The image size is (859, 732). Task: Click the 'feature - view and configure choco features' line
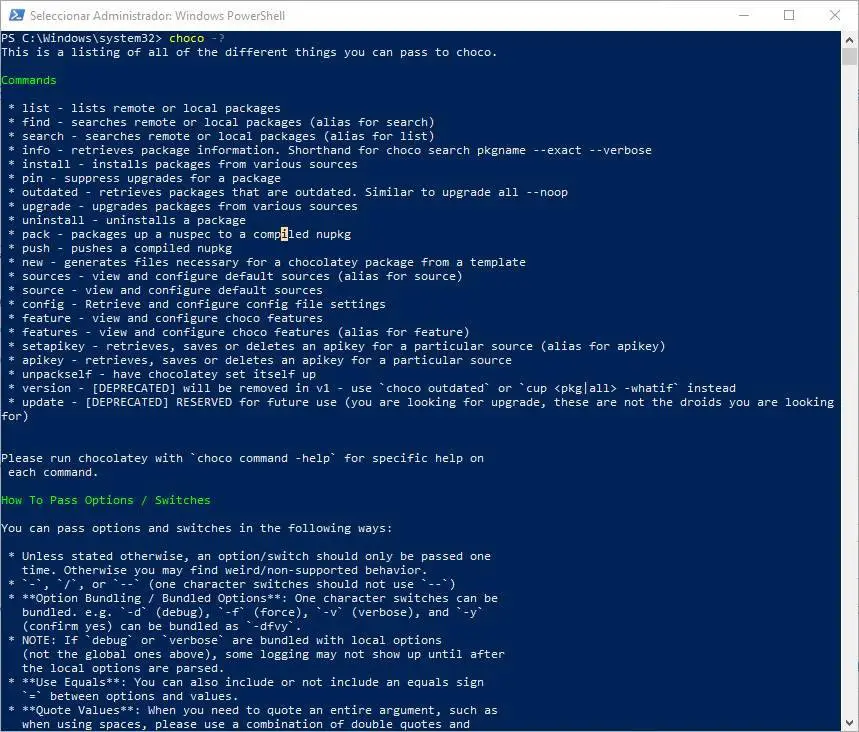165,318
